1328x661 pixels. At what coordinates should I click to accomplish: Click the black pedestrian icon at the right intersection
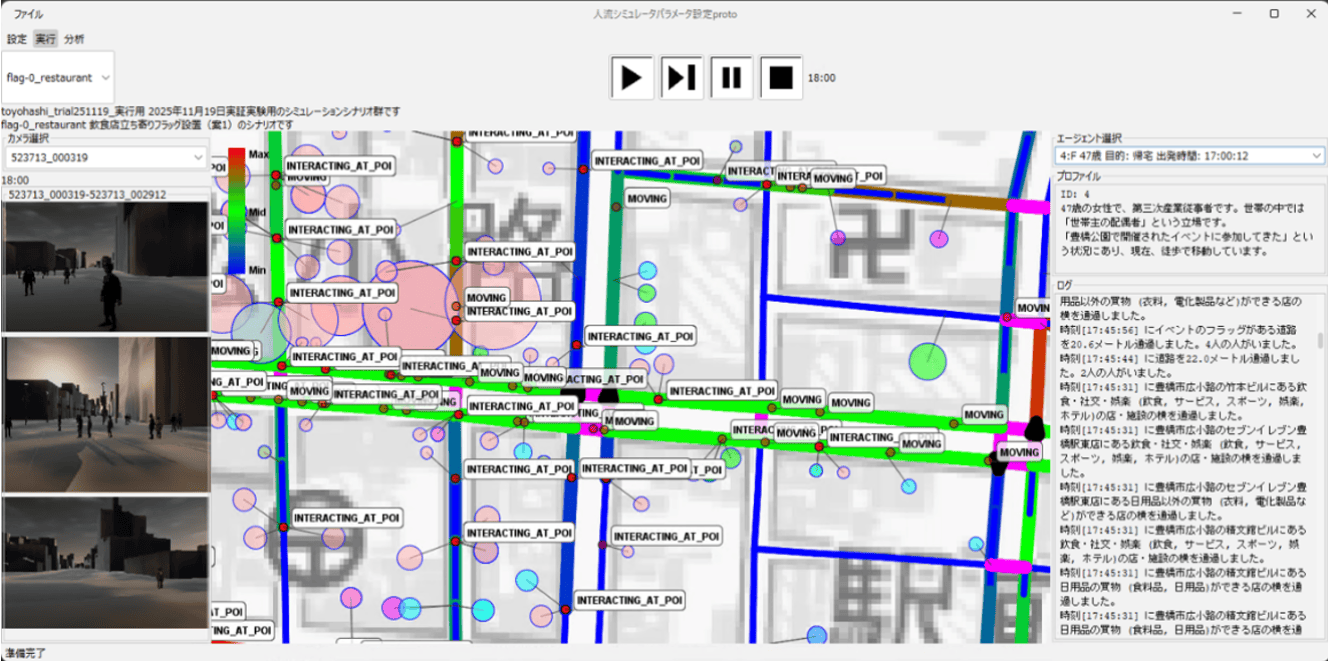(x=1035, y=429)
